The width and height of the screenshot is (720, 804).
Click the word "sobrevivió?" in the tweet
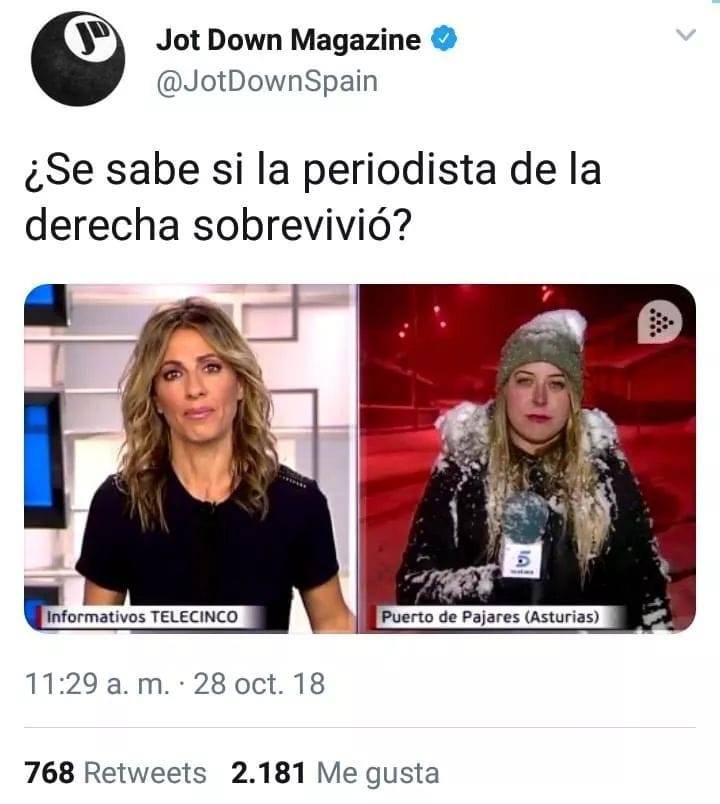[x=303, y=225]
